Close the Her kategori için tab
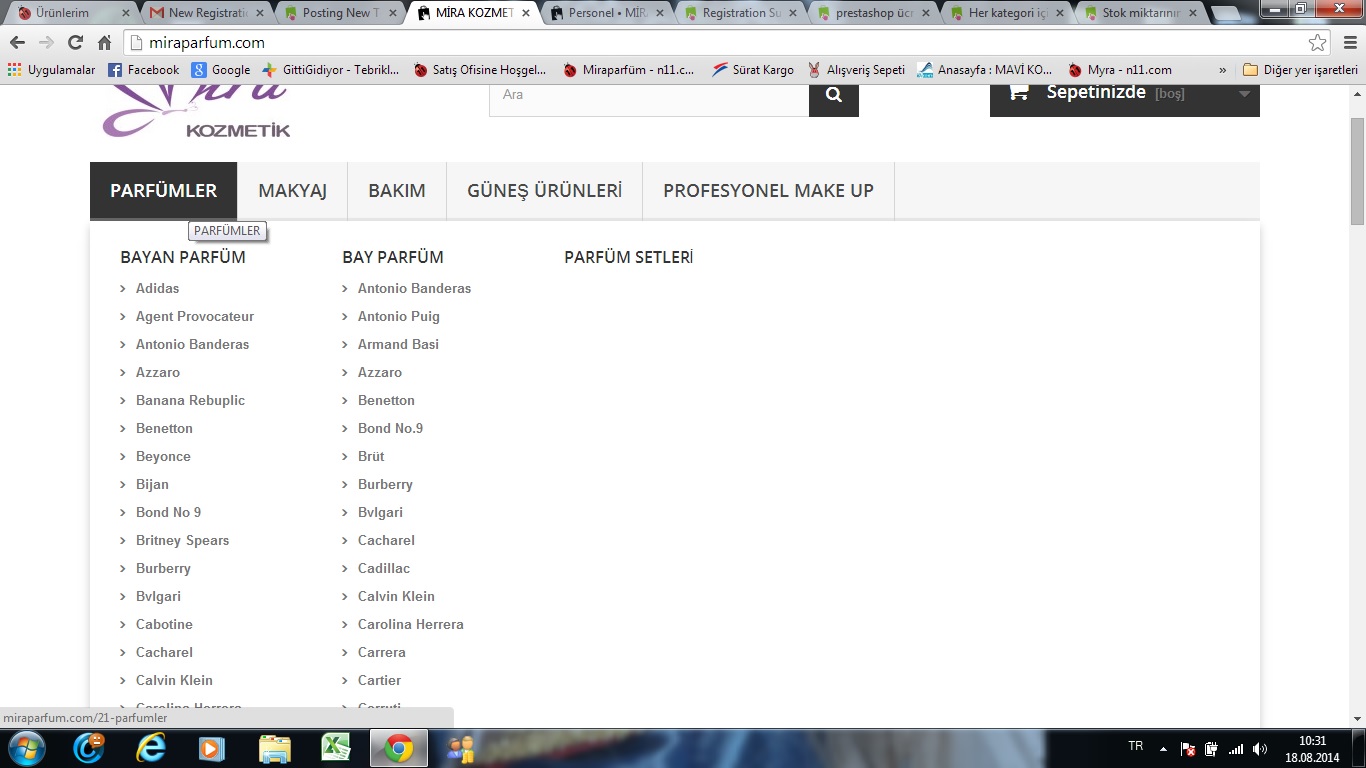Image resolution: width=1366 pixels, height=768 pixels. pyautogui.click(x=1059, y=13)
